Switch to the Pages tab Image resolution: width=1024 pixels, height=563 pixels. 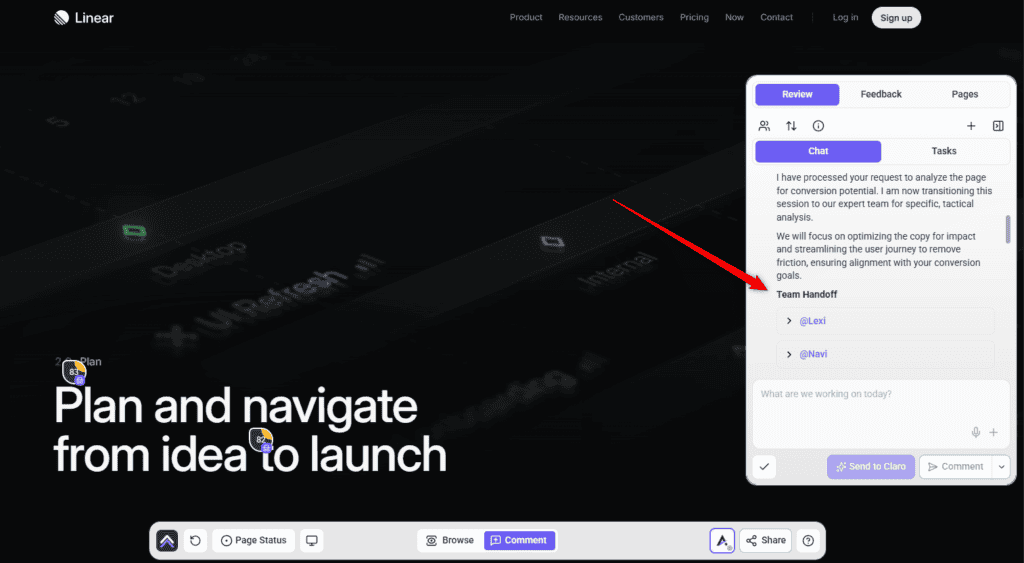965,95
